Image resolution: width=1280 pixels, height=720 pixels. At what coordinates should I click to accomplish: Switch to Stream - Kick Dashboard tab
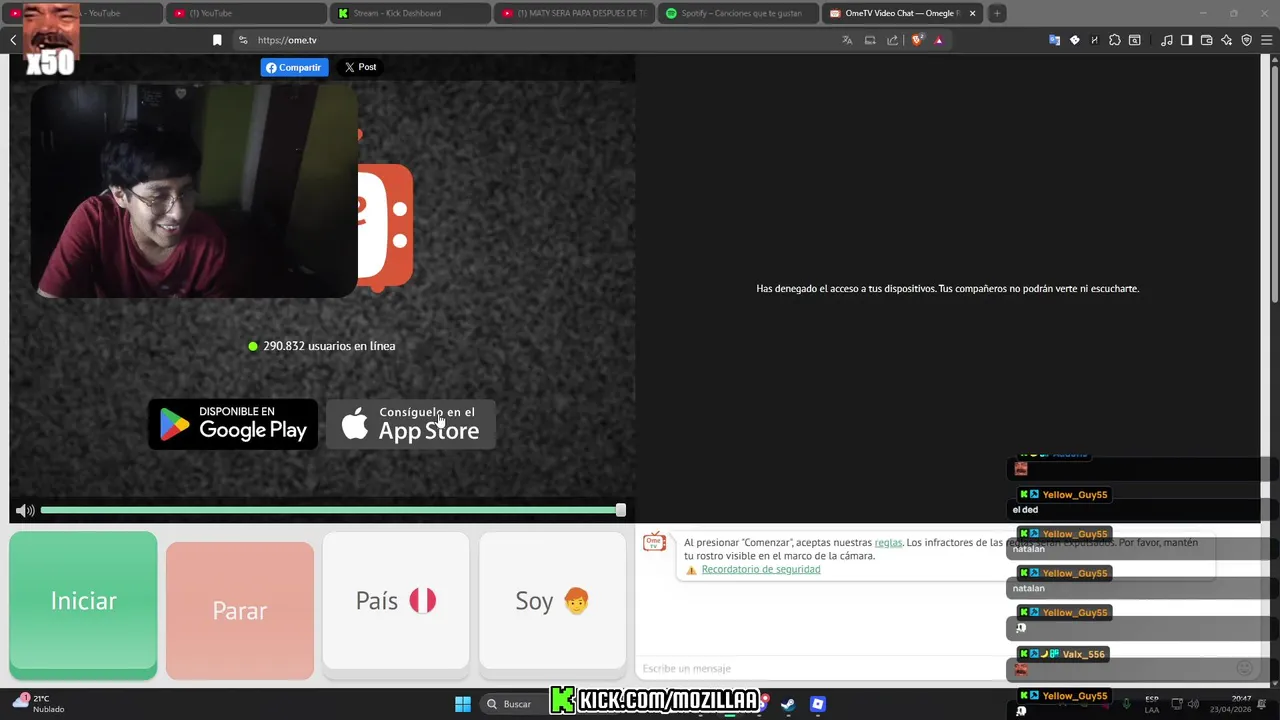[x=410, y=13]
